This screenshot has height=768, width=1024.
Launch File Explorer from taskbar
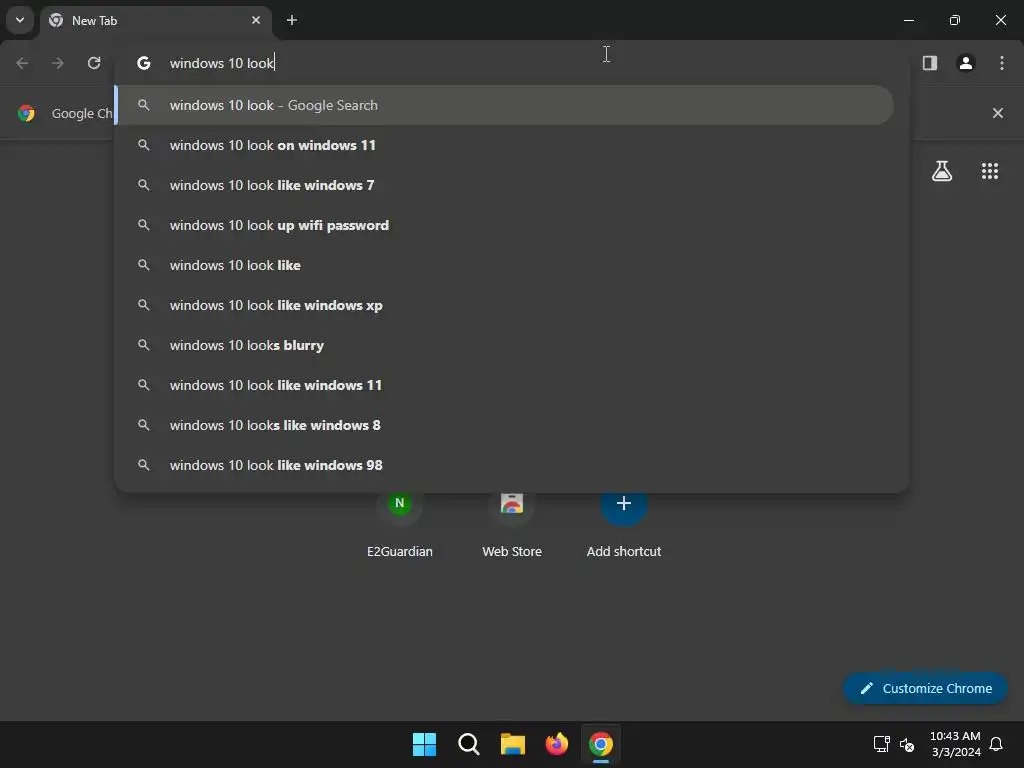tap(513, 744)
